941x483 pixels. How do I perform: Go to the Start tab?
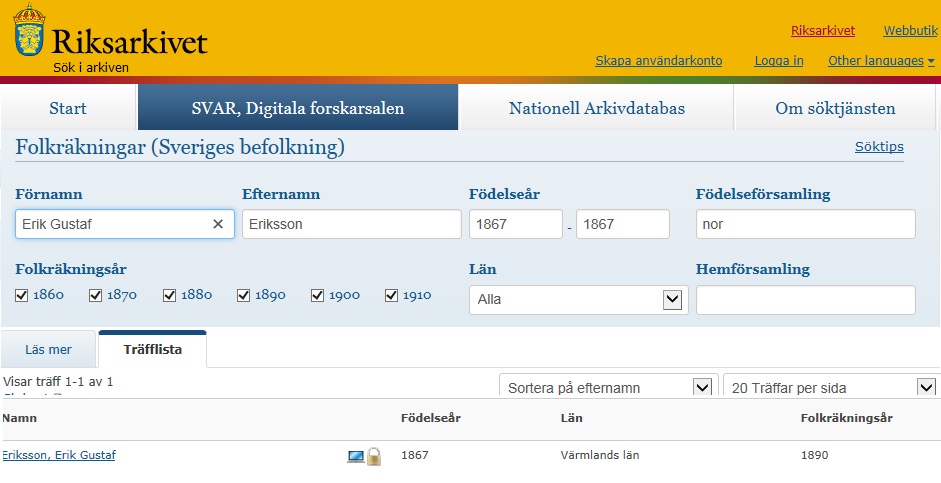point(68,108)
